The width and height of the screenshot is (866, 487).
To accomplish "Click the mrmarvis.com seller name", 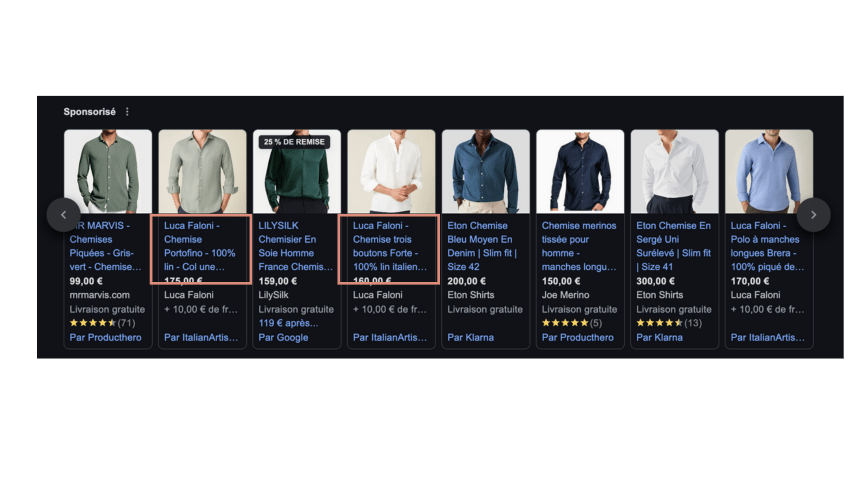I will pos(100,295).
